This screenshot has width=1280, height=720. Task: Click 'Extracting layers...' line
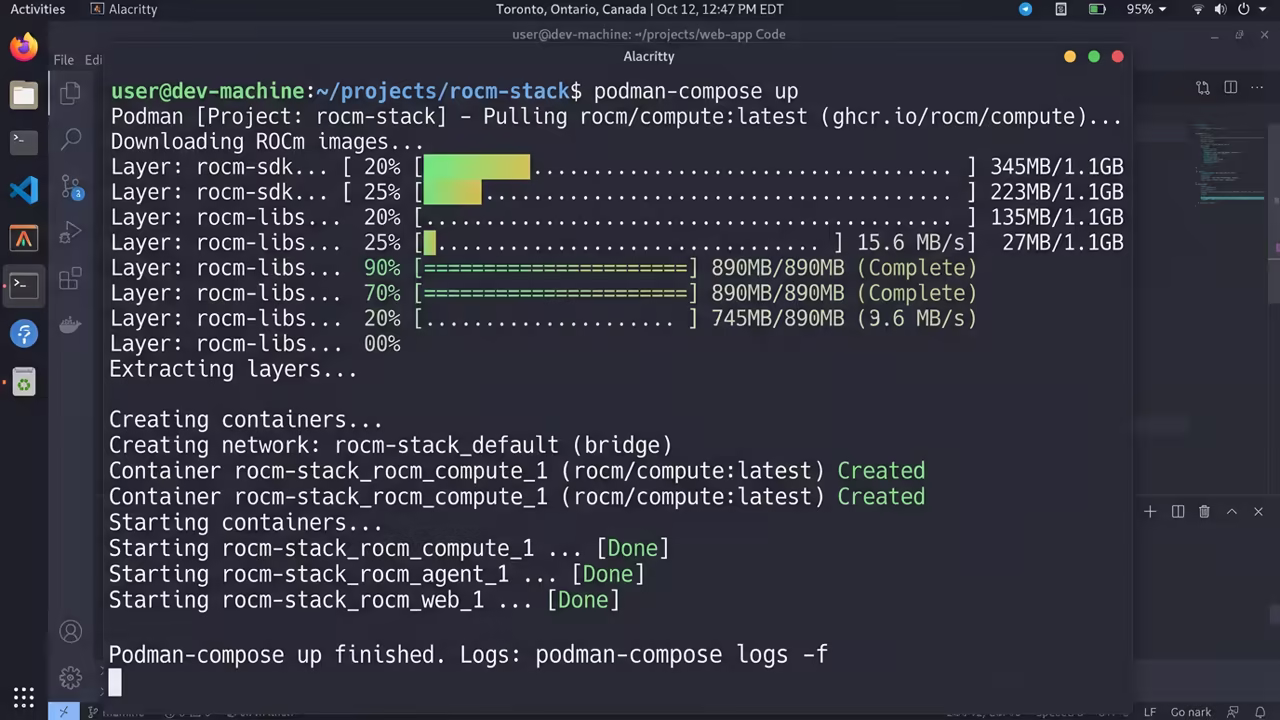click(x=233, y=369)
